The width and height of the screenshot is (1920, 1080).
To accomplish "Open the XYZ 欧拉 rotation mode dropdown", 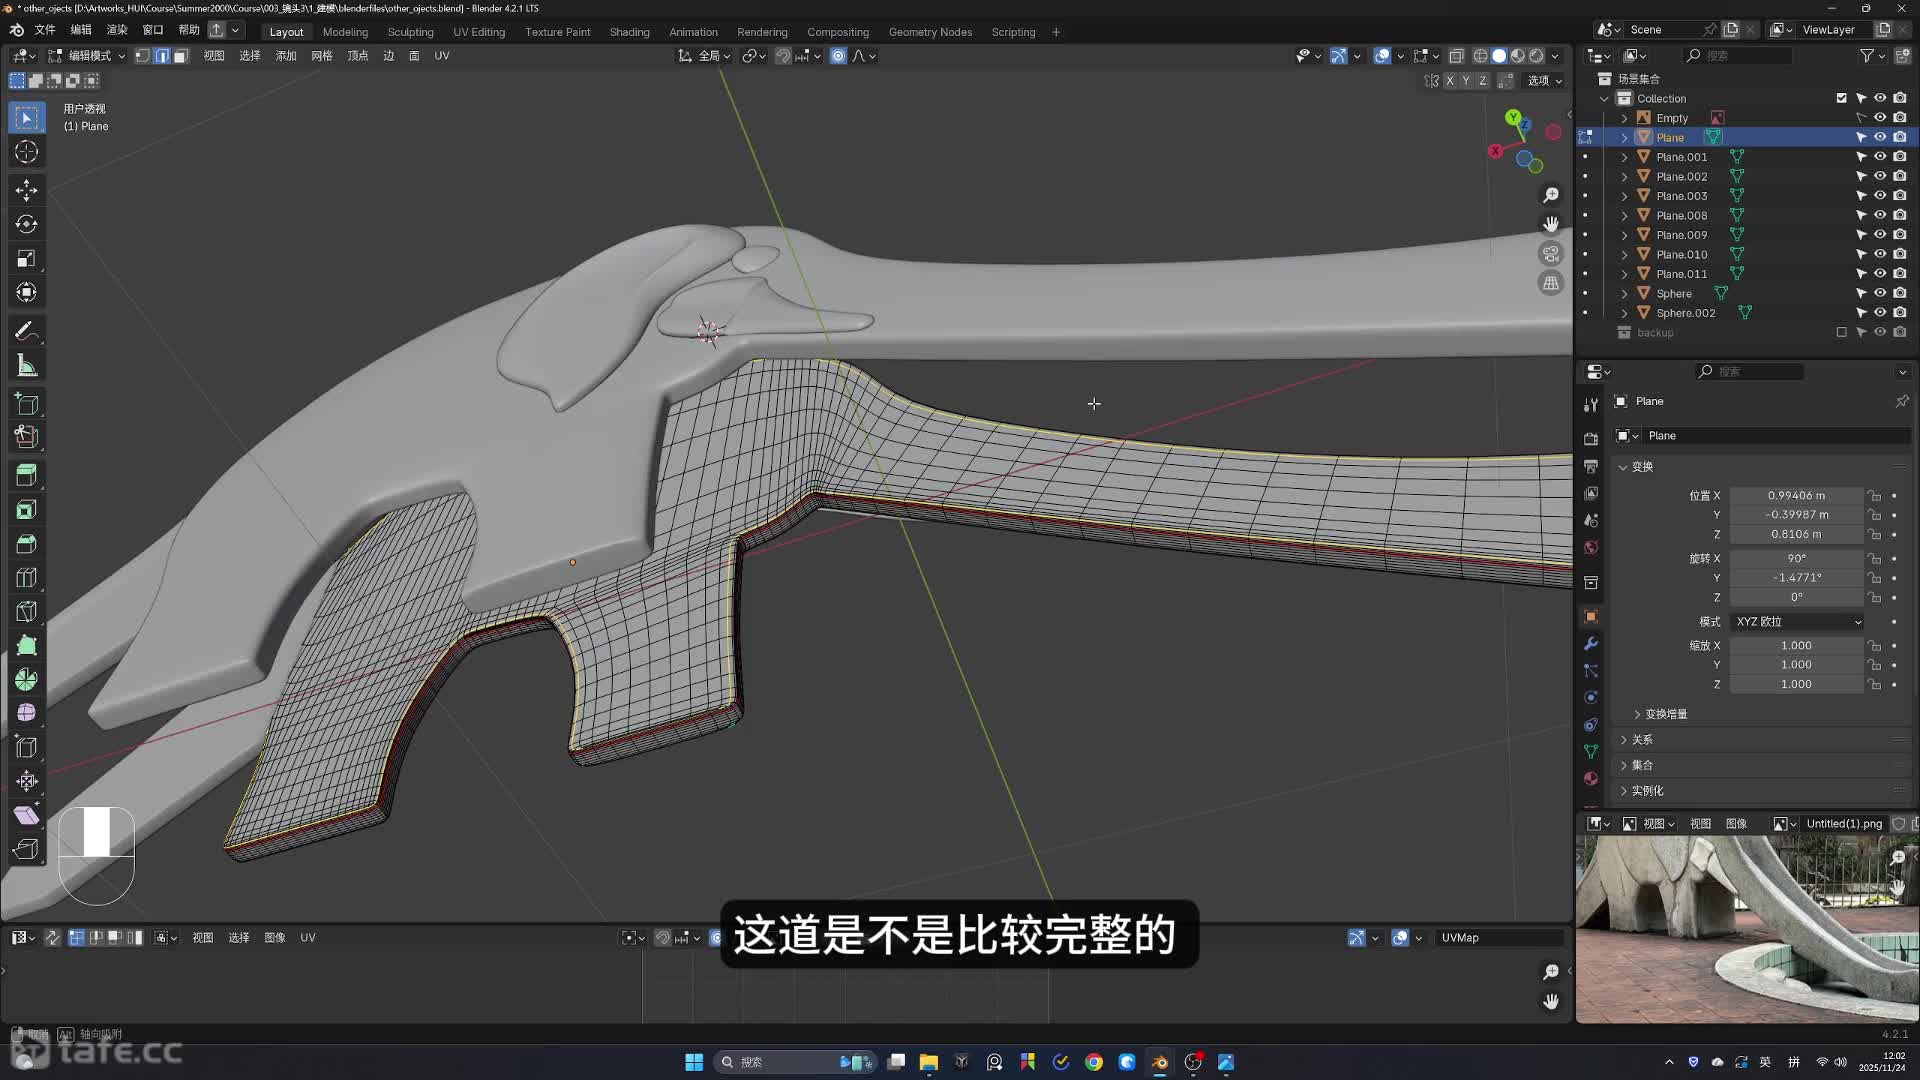I will tap(1798, 622).
